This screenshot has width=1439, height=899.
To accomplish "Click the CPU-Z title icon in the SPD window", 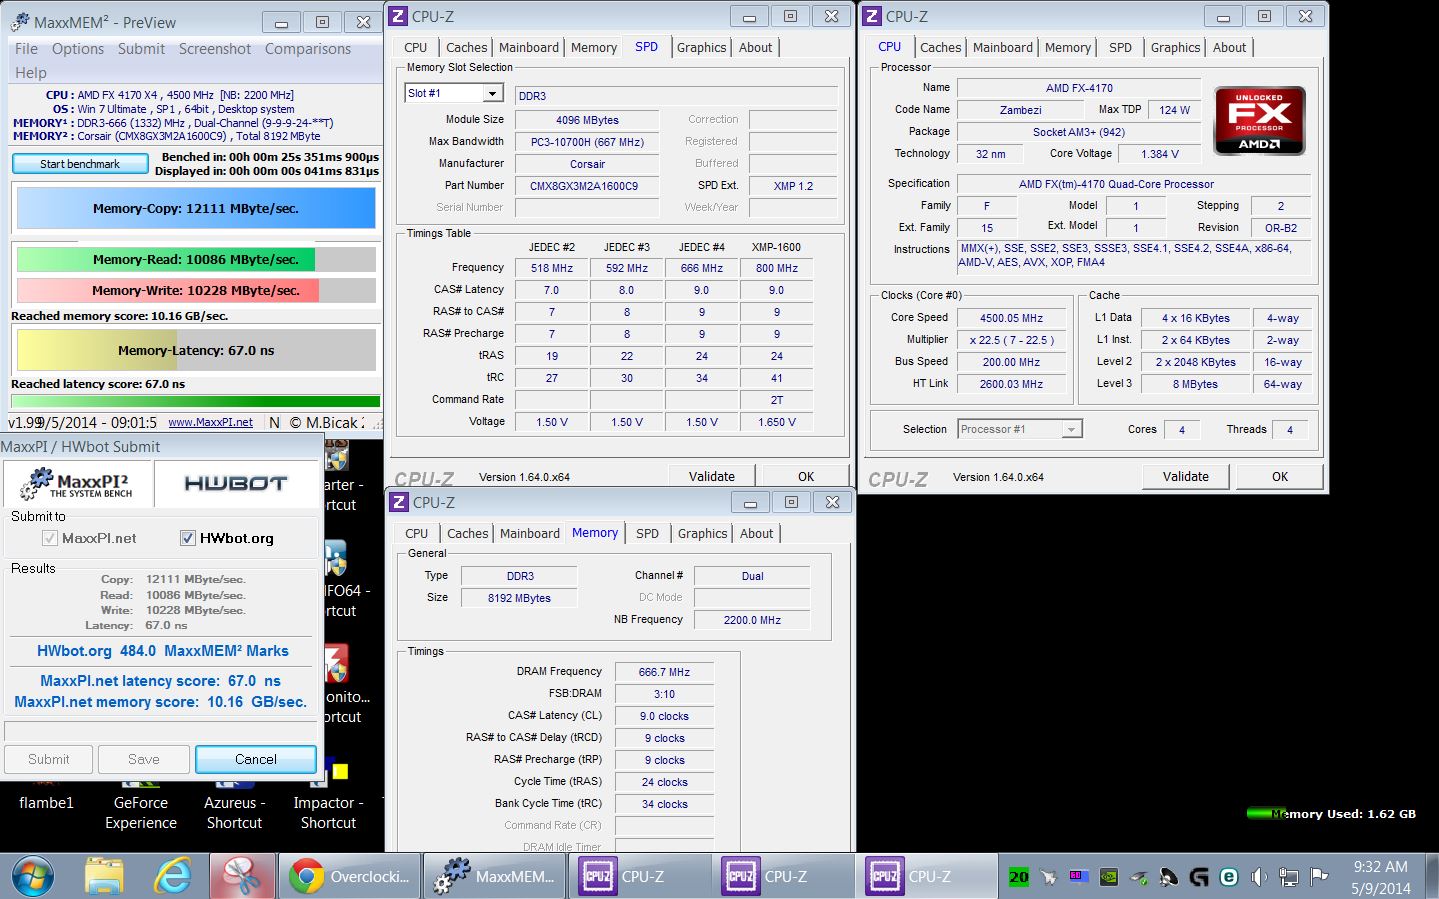I will tap(398, 16).
